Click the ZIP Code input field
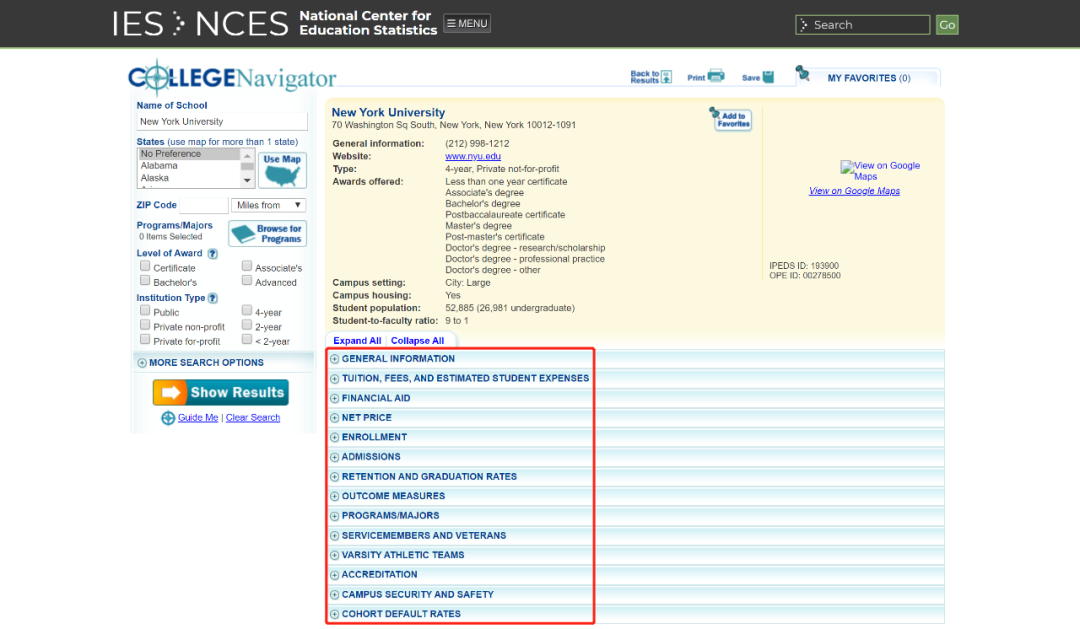Screen dimensions: 1080x629 204,205
